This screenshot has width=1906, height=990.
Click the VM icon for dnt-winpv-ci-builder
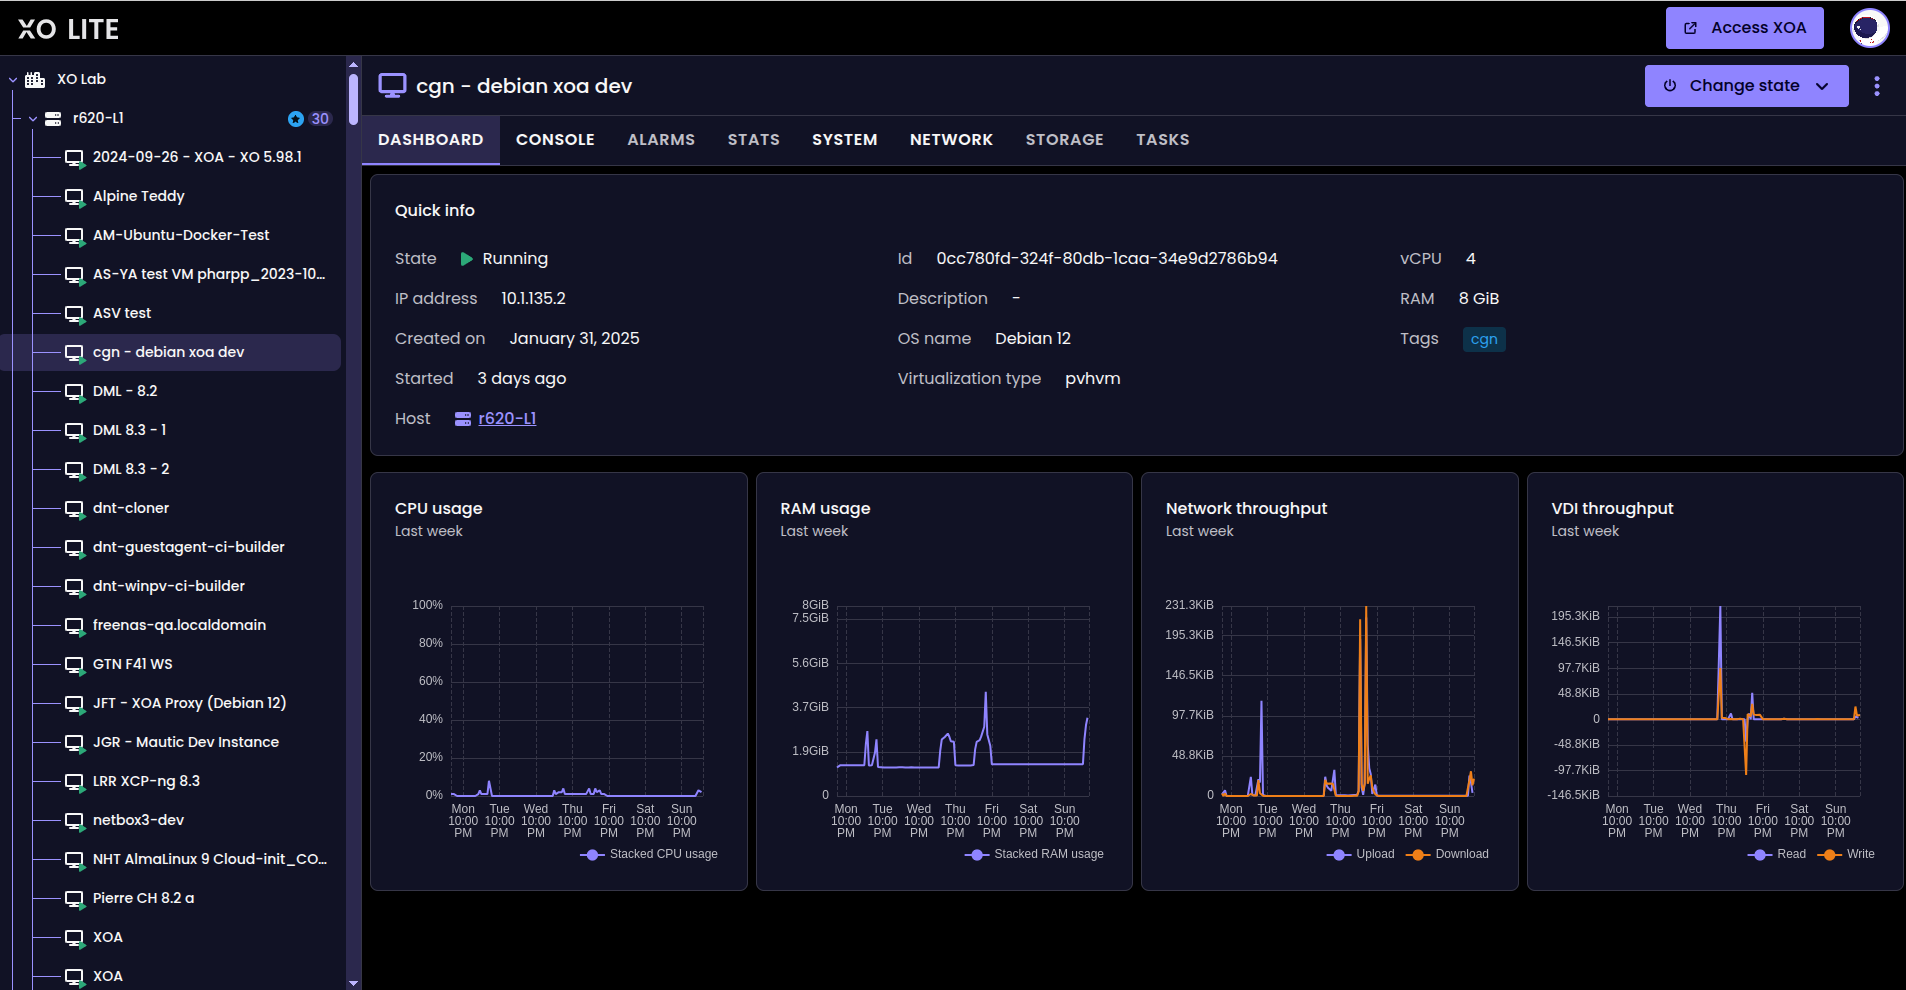click(x=74, y=587)
